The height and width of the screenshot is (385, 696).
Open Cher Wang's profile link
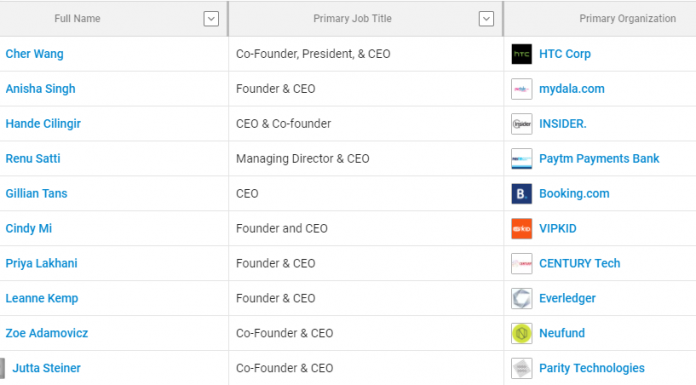pyautogui.click(x=35, y=54)
